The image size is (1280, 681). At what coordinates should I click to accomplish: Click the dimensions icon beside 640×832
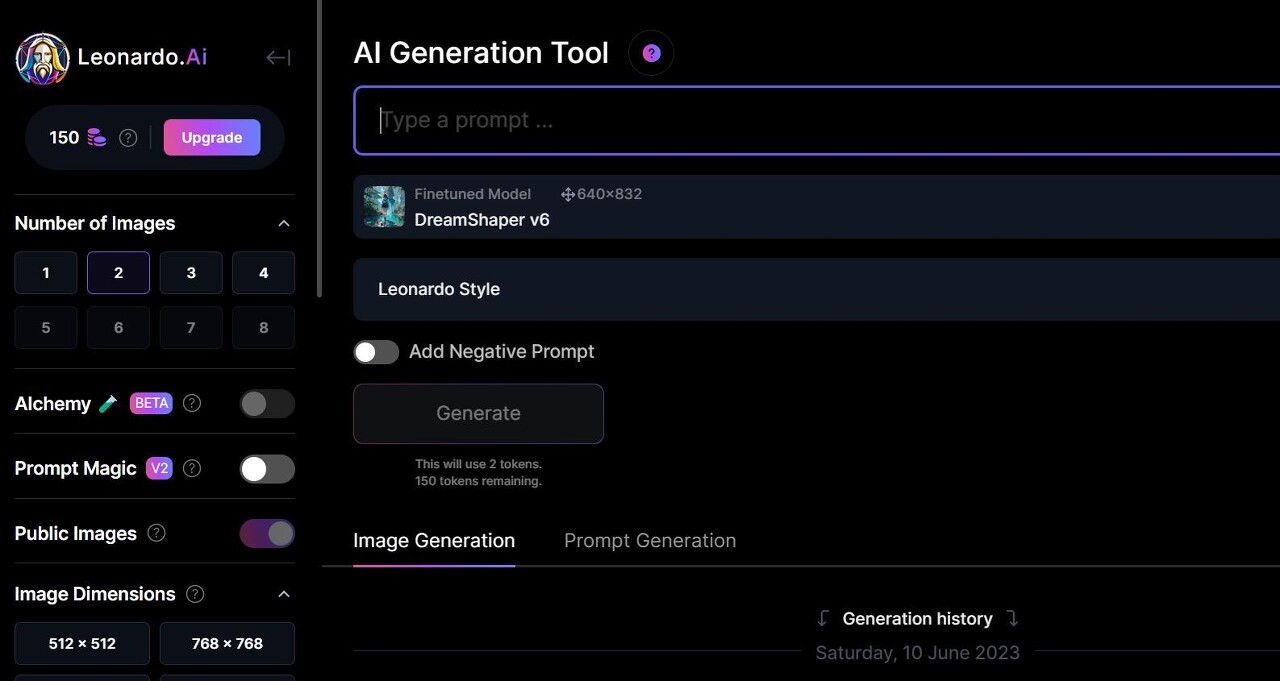coord(567,194)
